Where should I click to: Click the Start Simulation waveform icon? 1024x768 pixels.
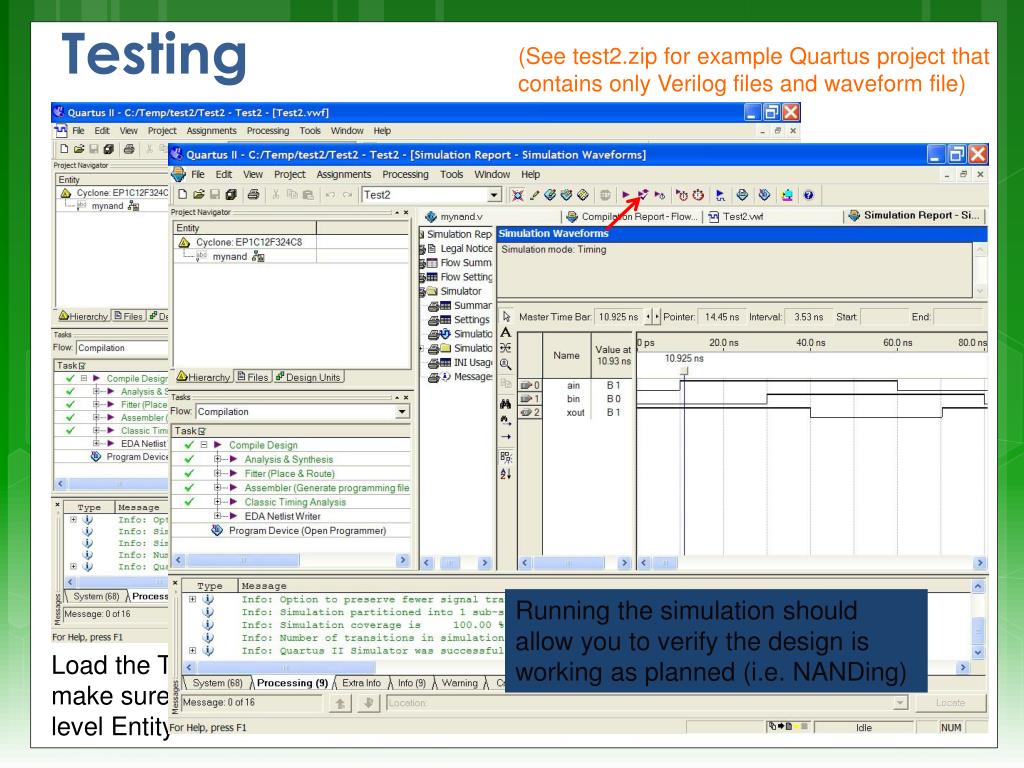click(720, 195)
